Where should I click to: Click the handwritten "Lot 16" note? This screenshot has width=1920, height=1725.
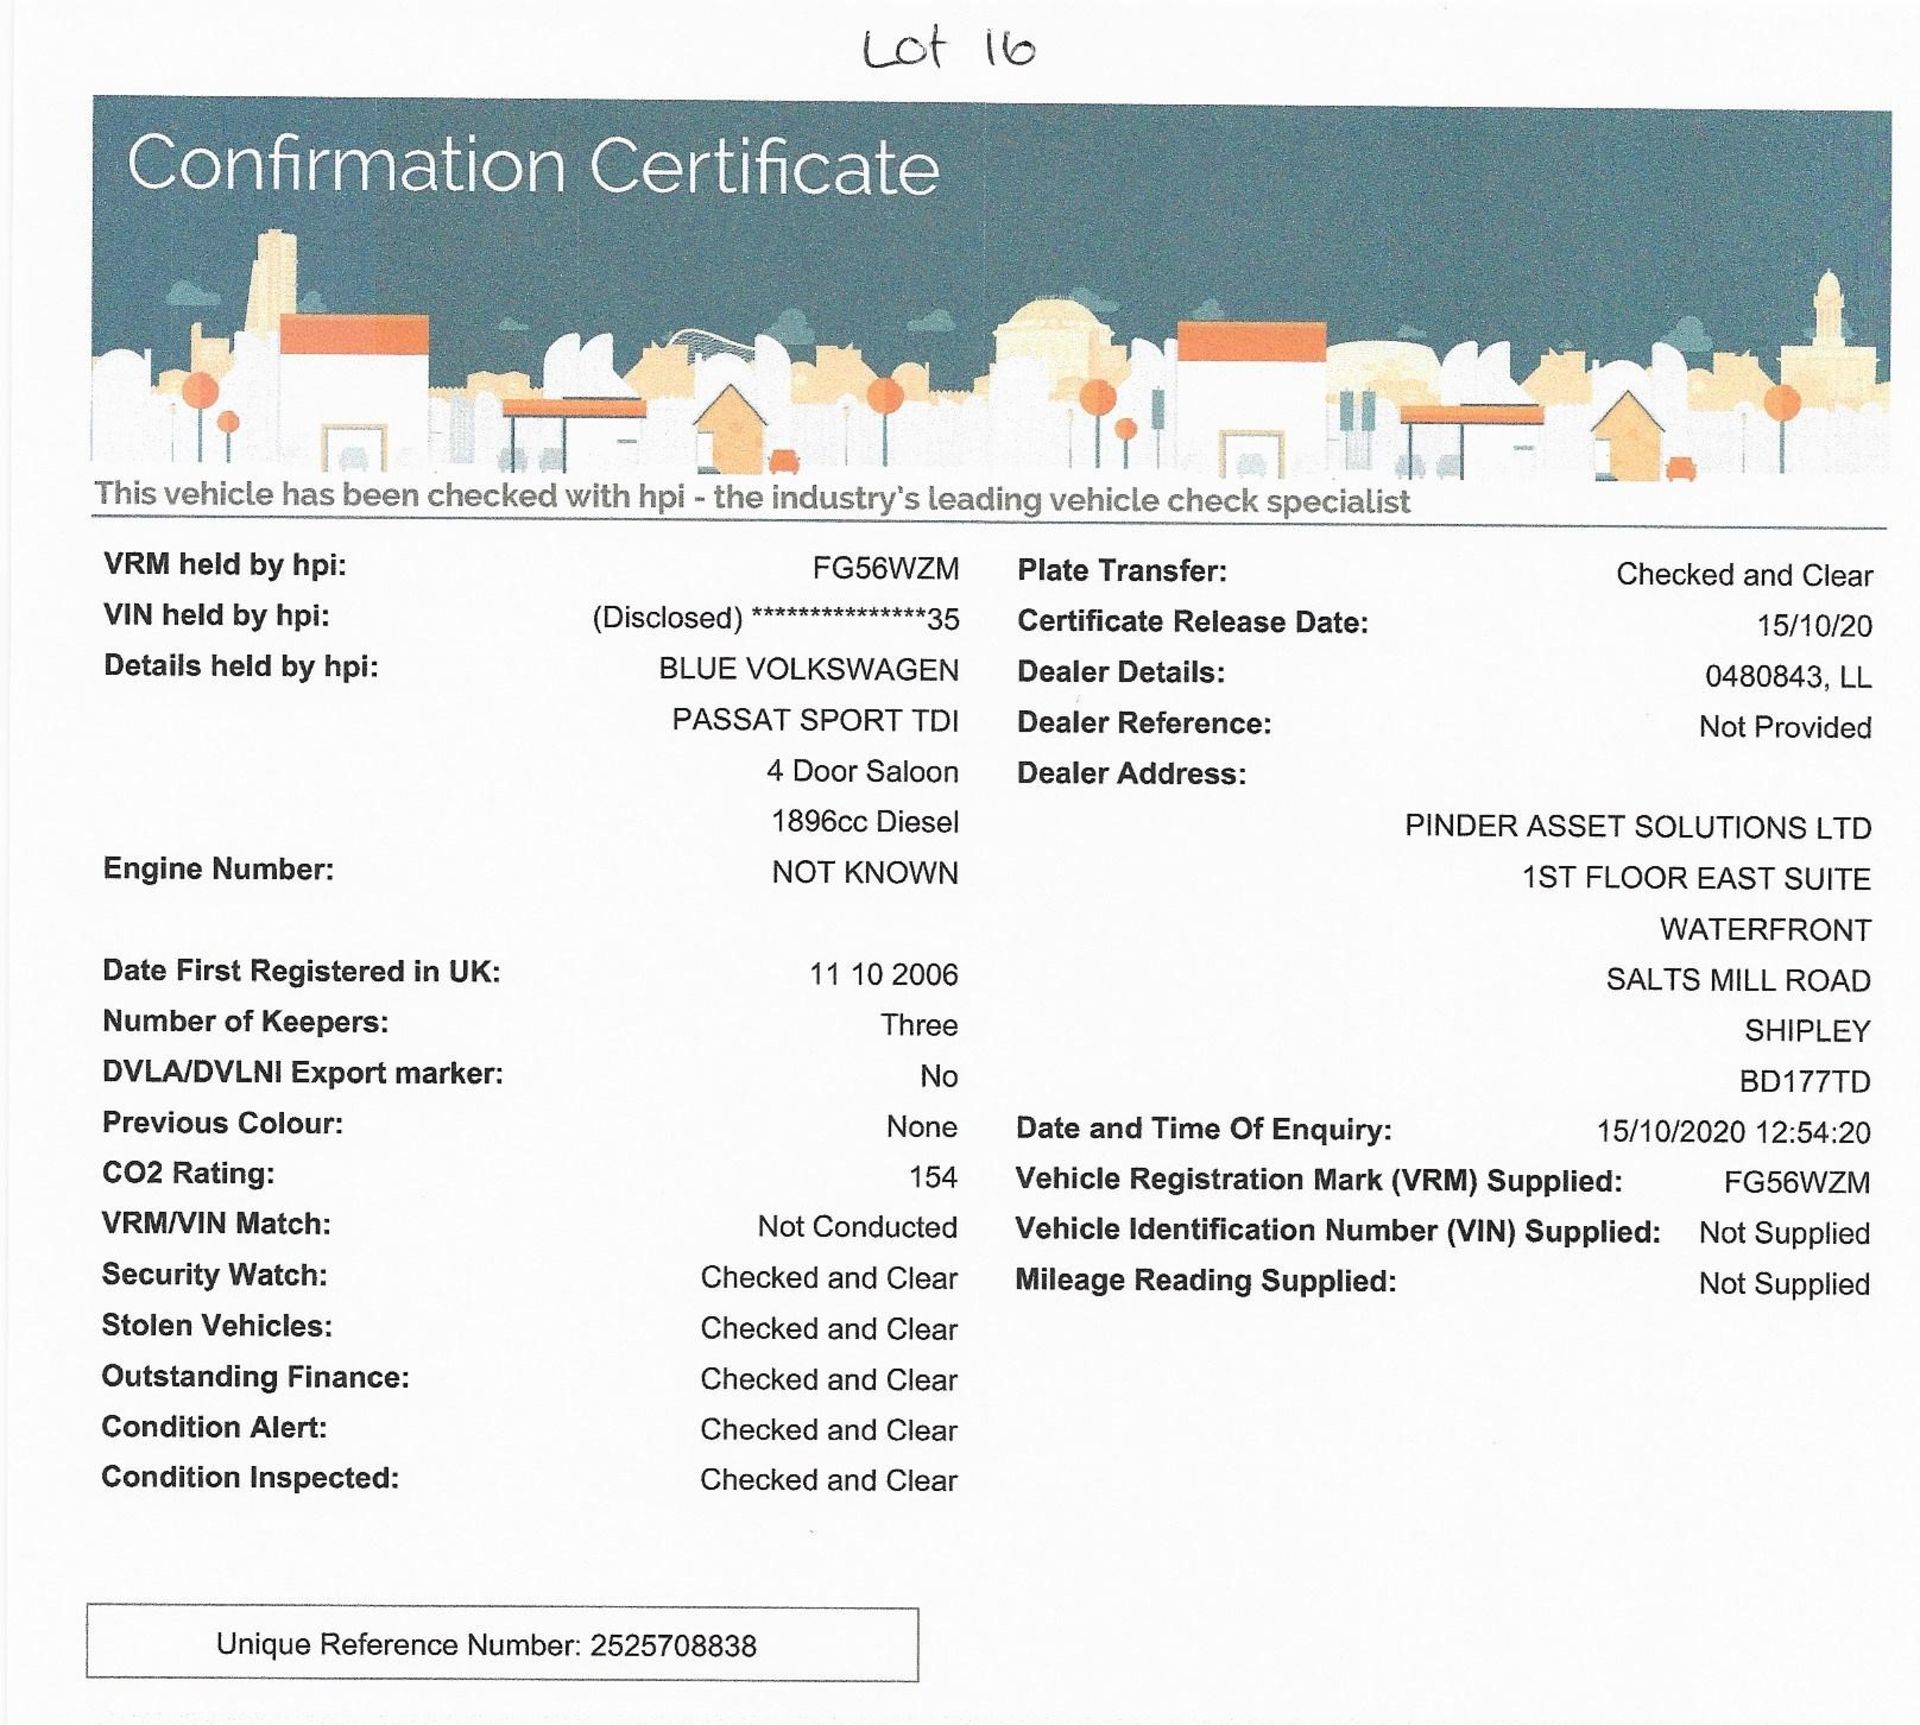[948, 48]
